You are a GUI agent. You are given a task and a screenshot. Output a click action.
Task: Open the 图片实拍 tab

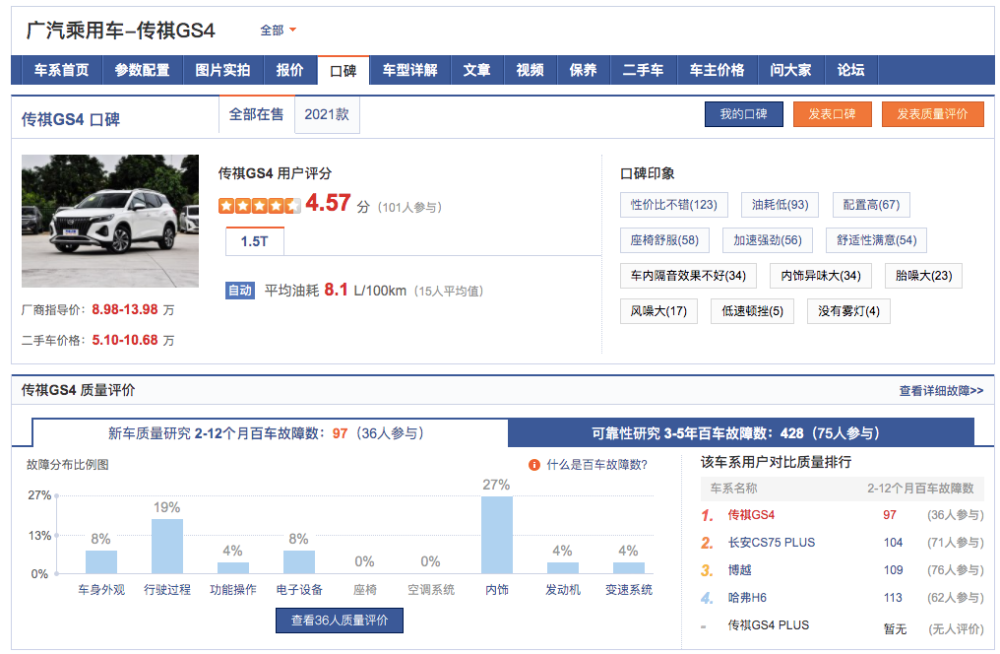pyautogui.click(x=223, y=70)
